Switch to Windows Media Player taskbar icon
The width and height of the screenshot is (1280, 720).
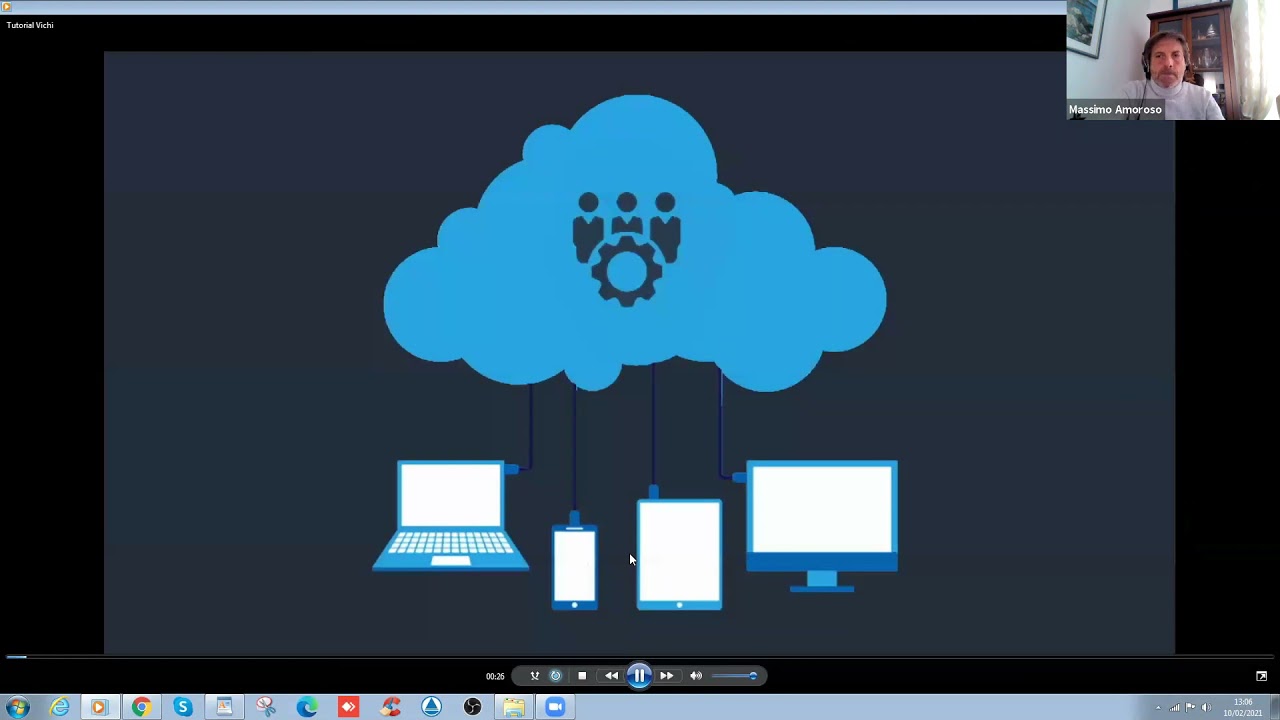(98, 707)
